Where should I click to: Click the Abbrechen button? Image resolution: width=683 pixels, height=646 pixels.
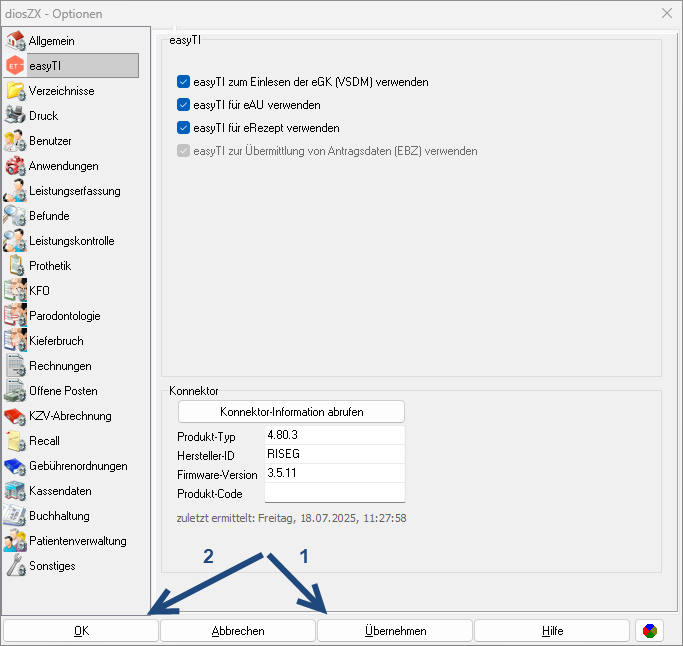[x=238, y=631]
